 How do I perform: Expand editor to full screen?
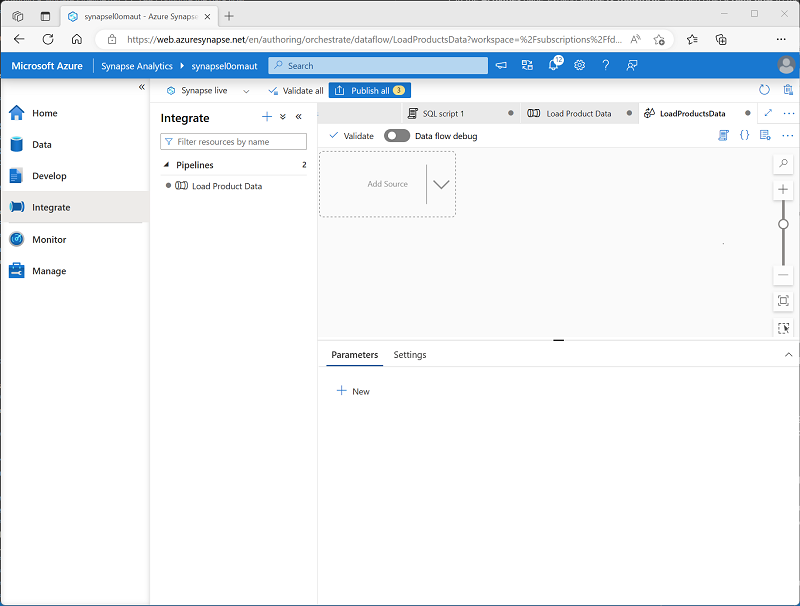768,113
